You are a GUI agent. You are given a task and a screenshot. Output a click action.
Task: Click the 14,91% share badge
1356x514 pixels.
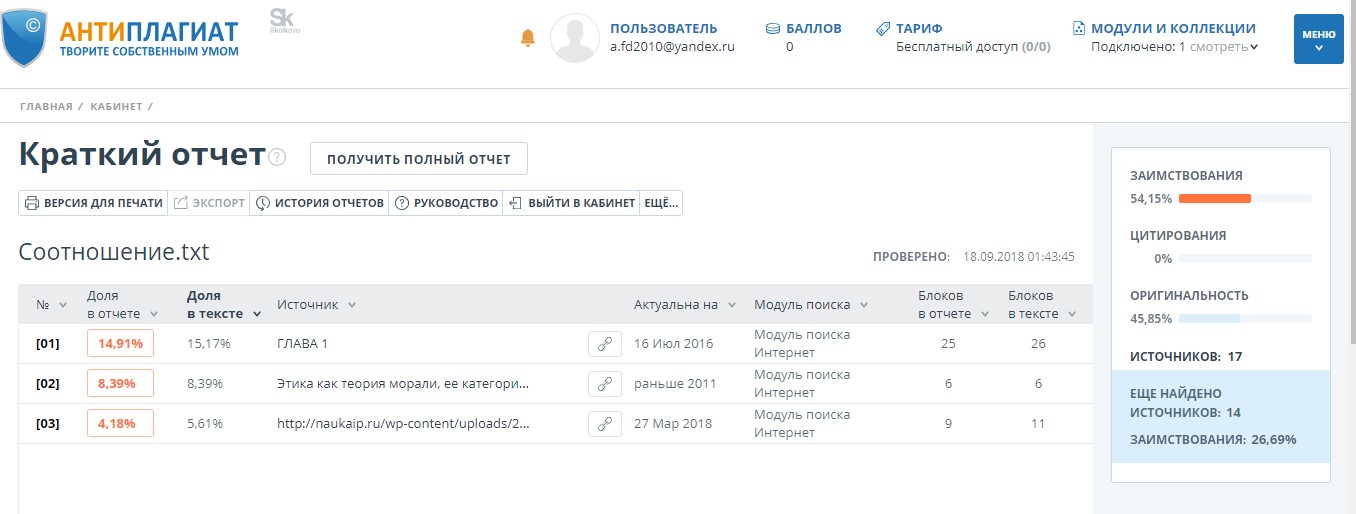pos(120,344)
